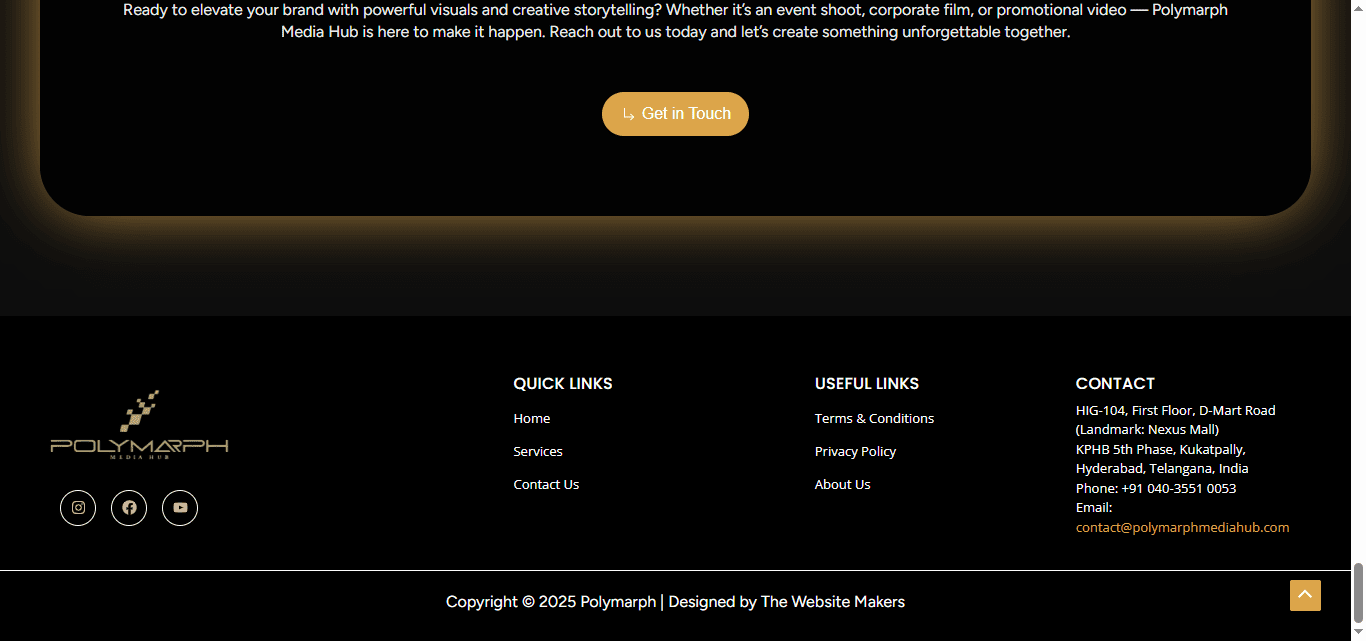Click the phone number +91 040-3551 0053
Viewport: 1366px width, 641px height.
[x=1178, y=489]
